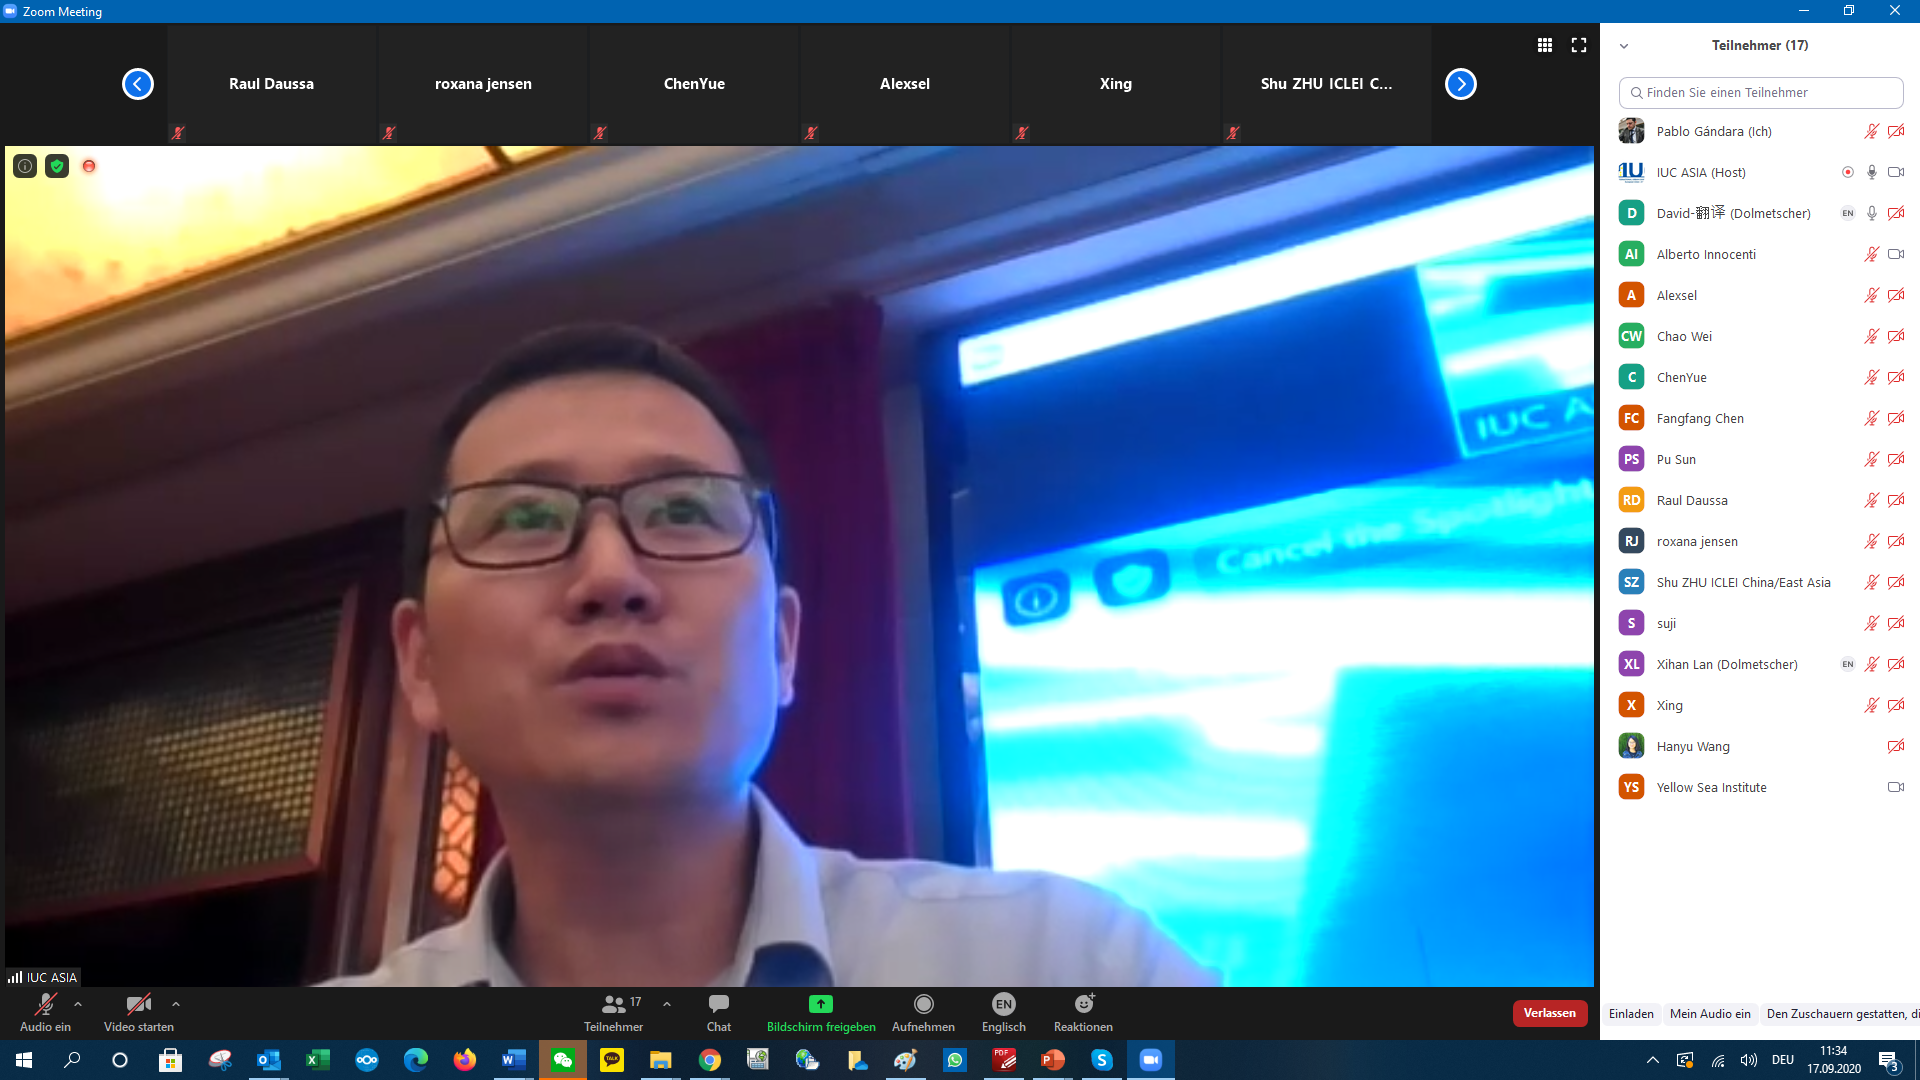Unmute with the Audio ein toggle
The width and height of the screenshot is (1920, 1080).
[x=45, y=1012]
